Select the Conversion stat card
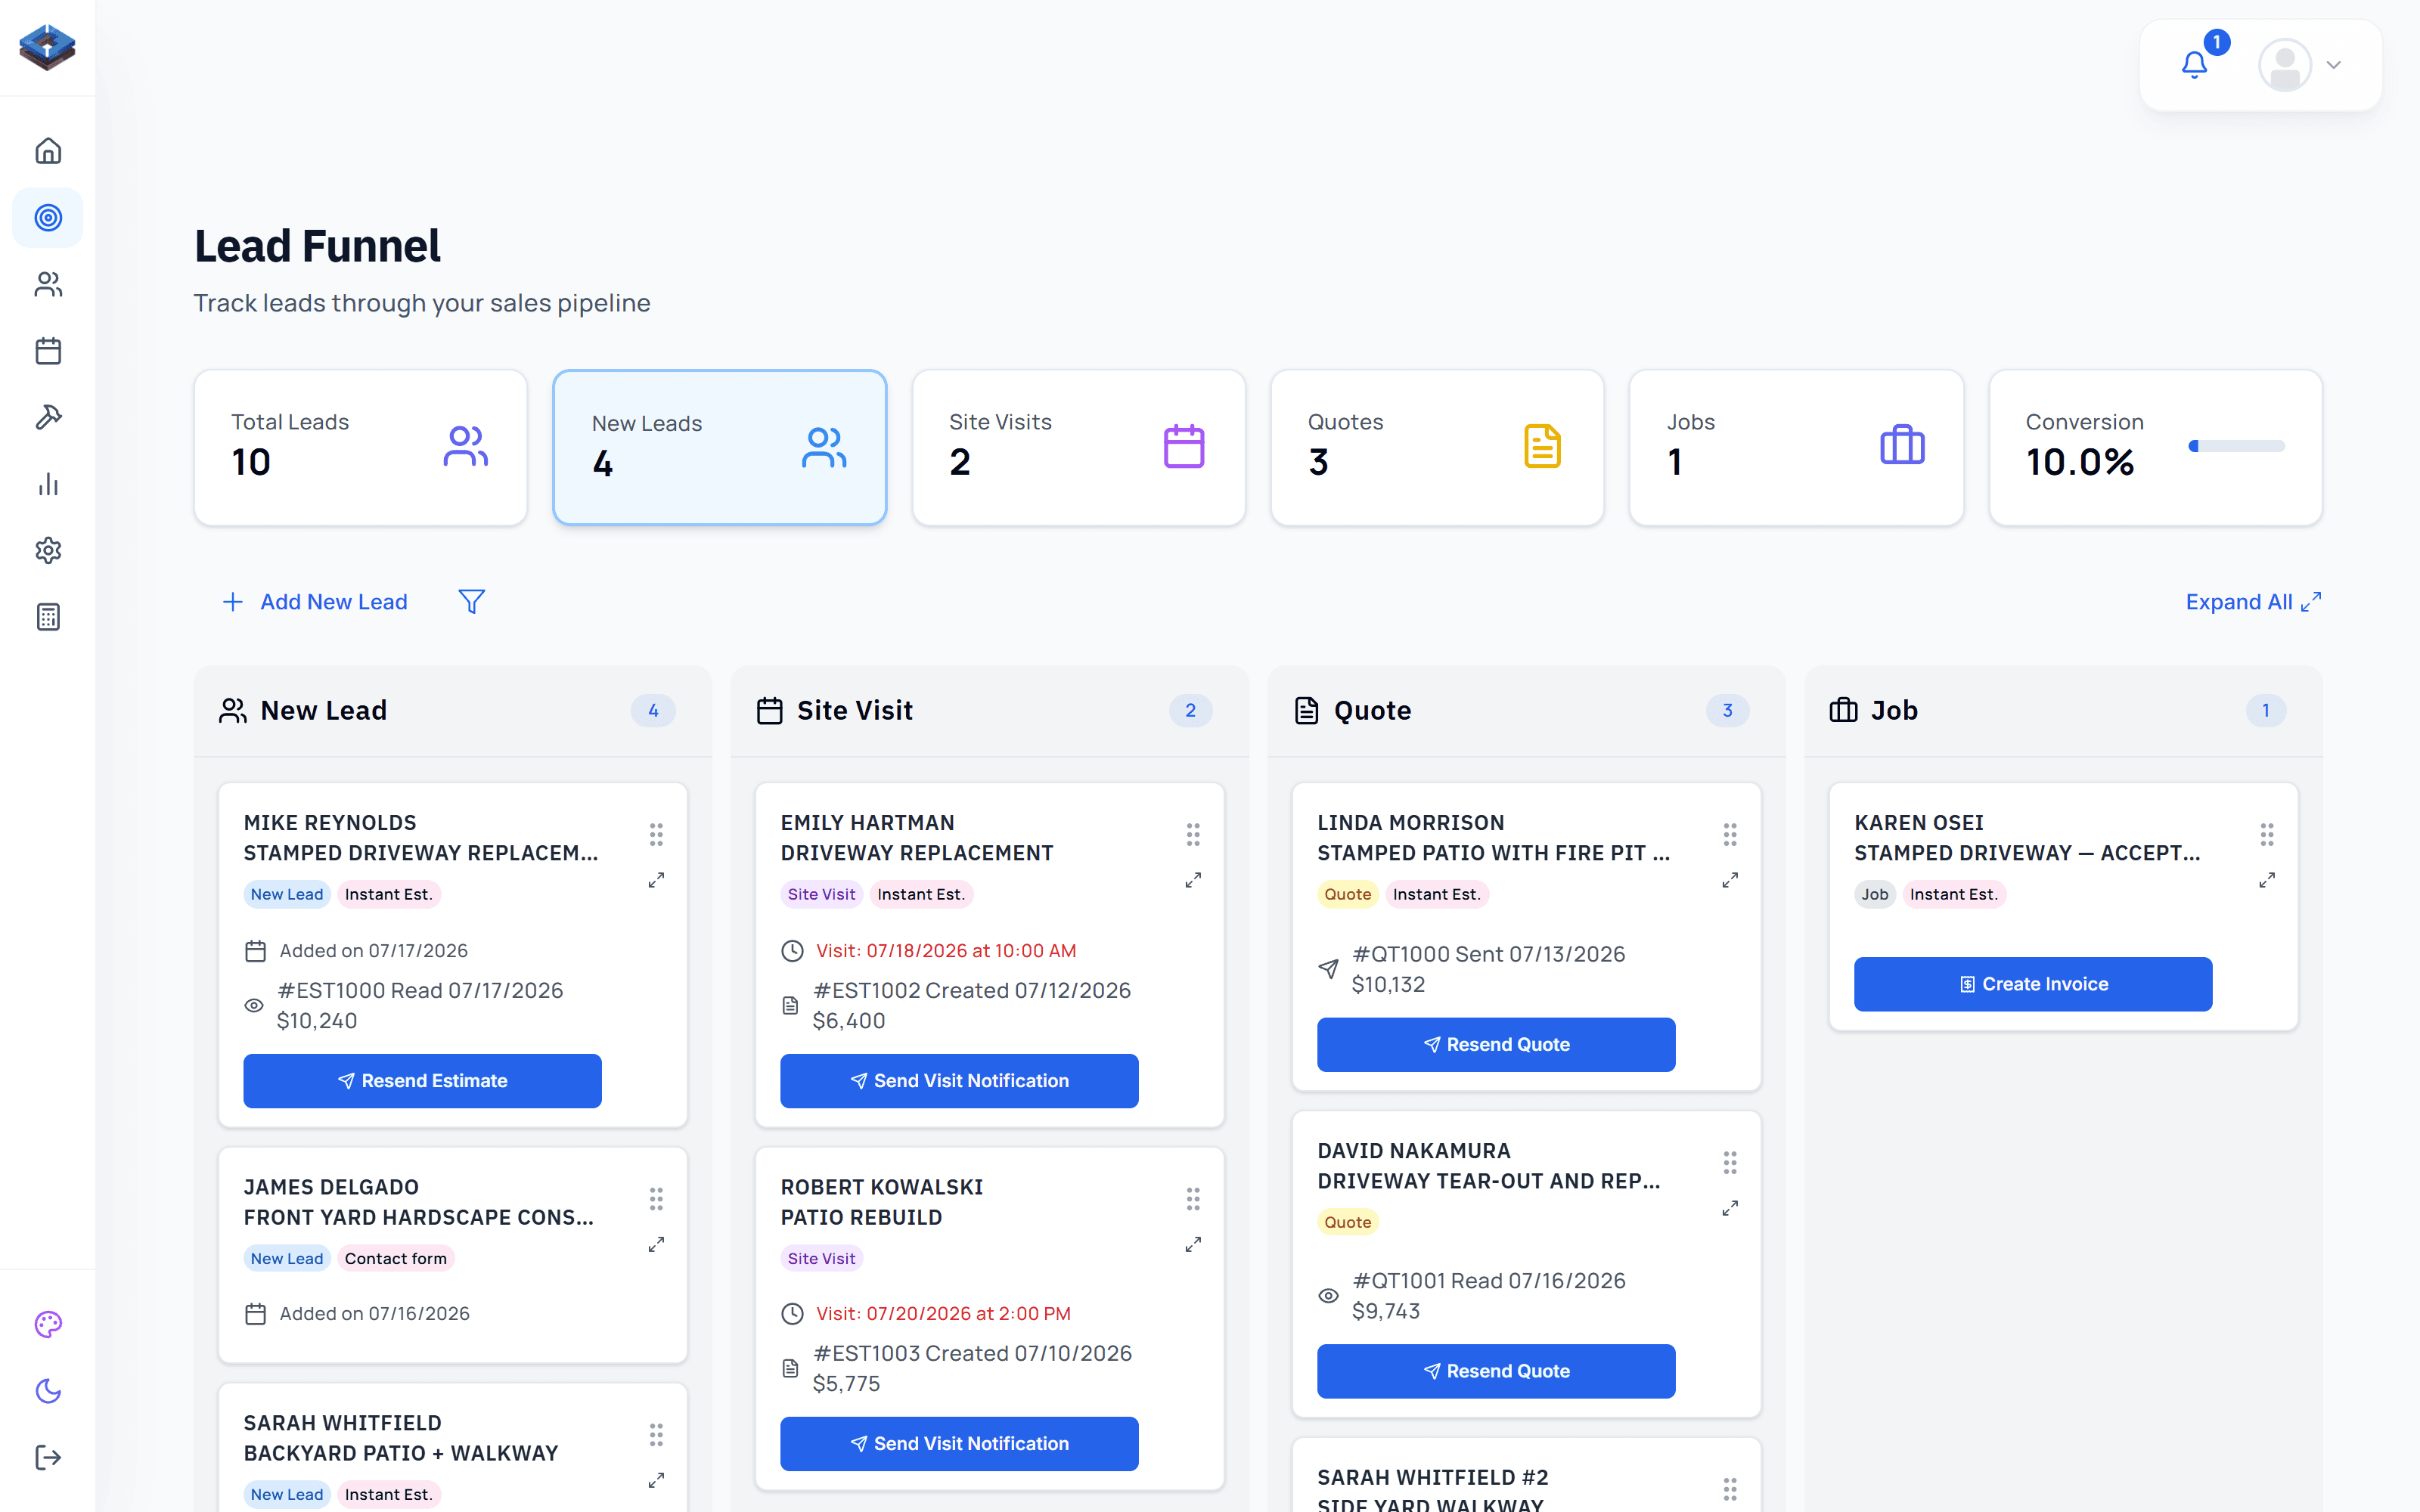2420x1512 pixels. pyautogui.click(x=2156, y=447)
